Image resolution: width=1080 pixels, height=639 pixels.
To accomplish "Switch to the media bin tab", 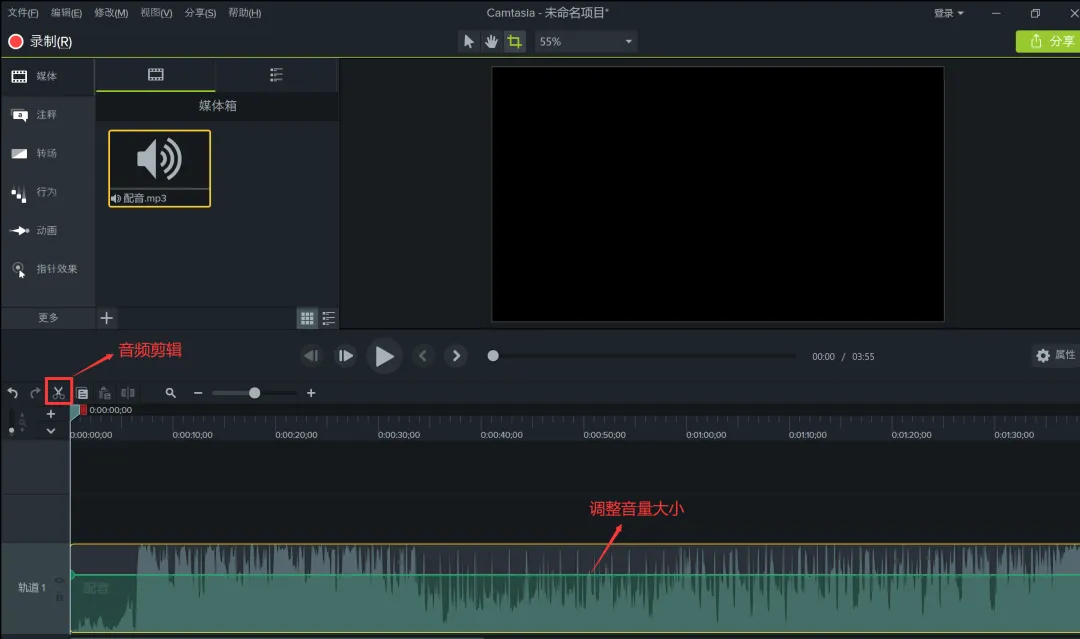I will tap(156, 75).
